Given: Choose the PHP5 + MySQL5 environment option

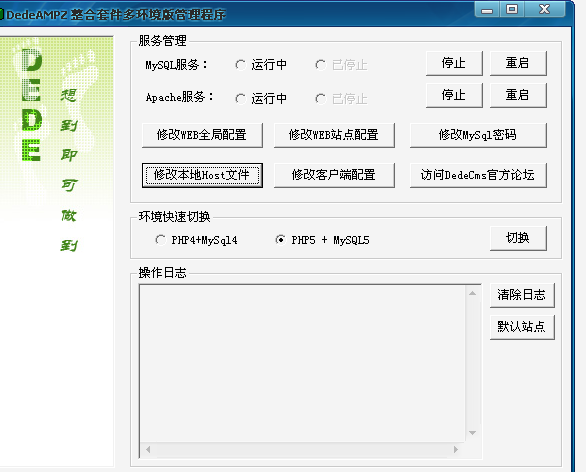Looking at the screenshot, I should coord(280,240).
